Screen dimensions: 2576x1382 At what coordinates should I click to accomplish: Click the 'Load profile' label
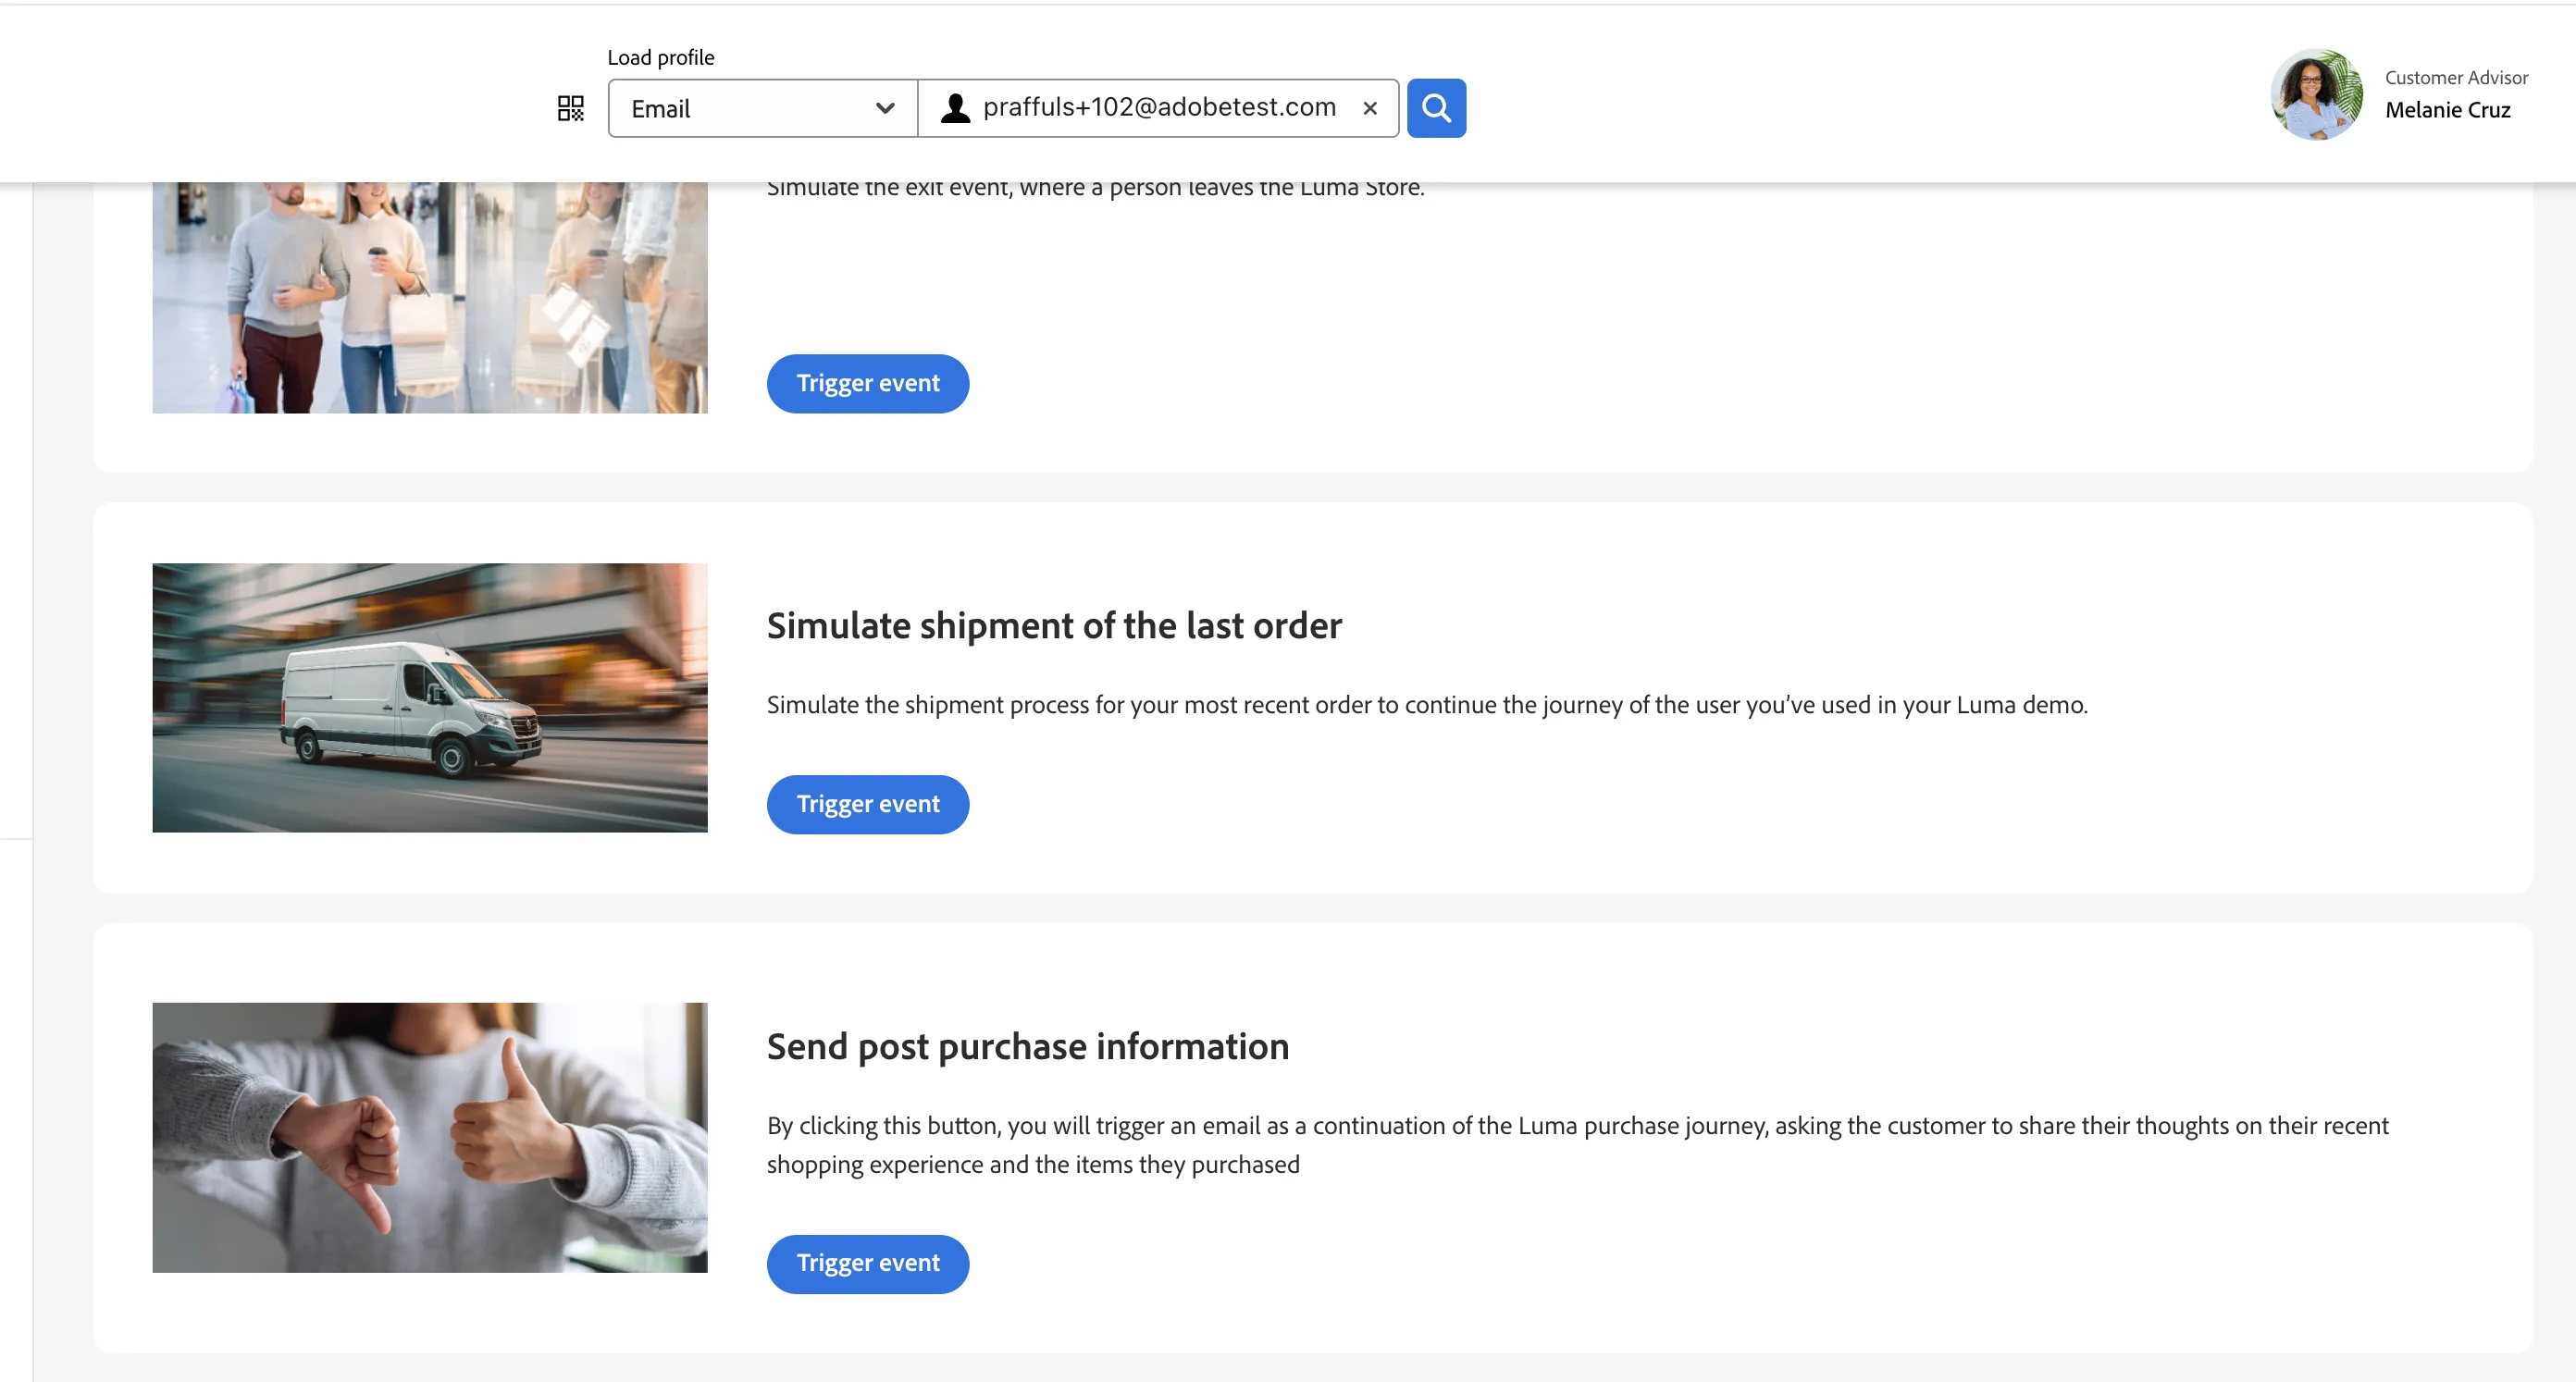[660, 58]
